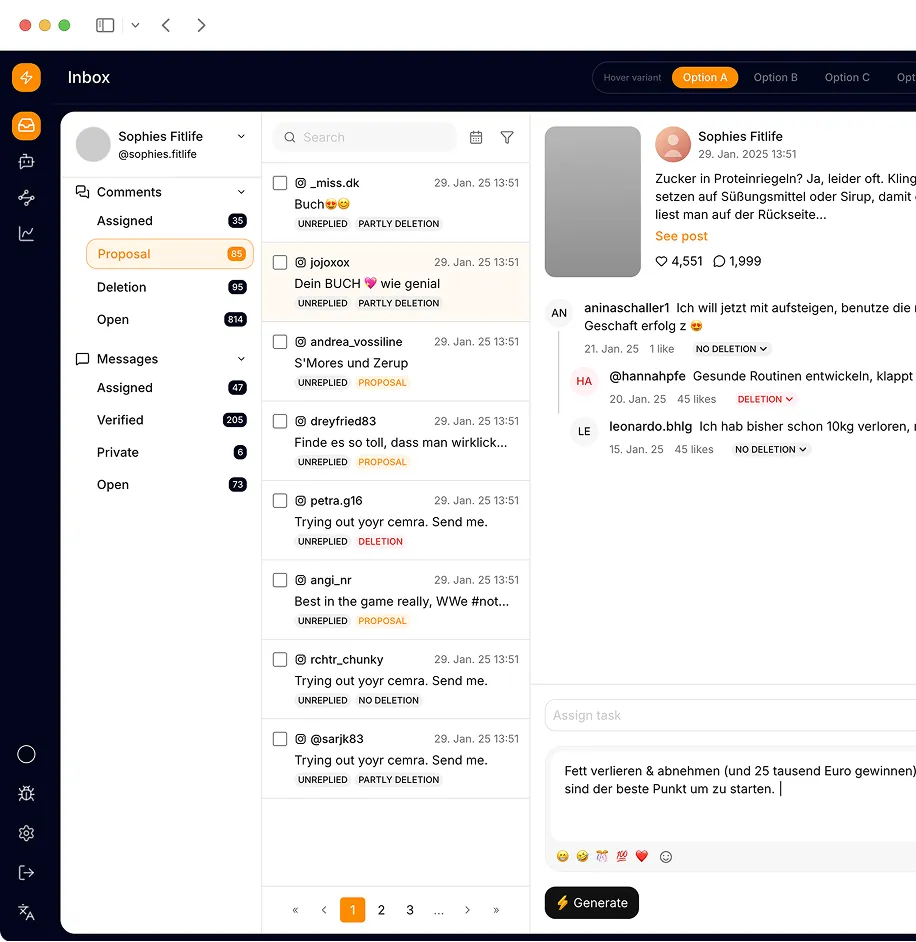Check the jojoxox comment checkbox
Screen dimensions: 916x942
point(280,263)
